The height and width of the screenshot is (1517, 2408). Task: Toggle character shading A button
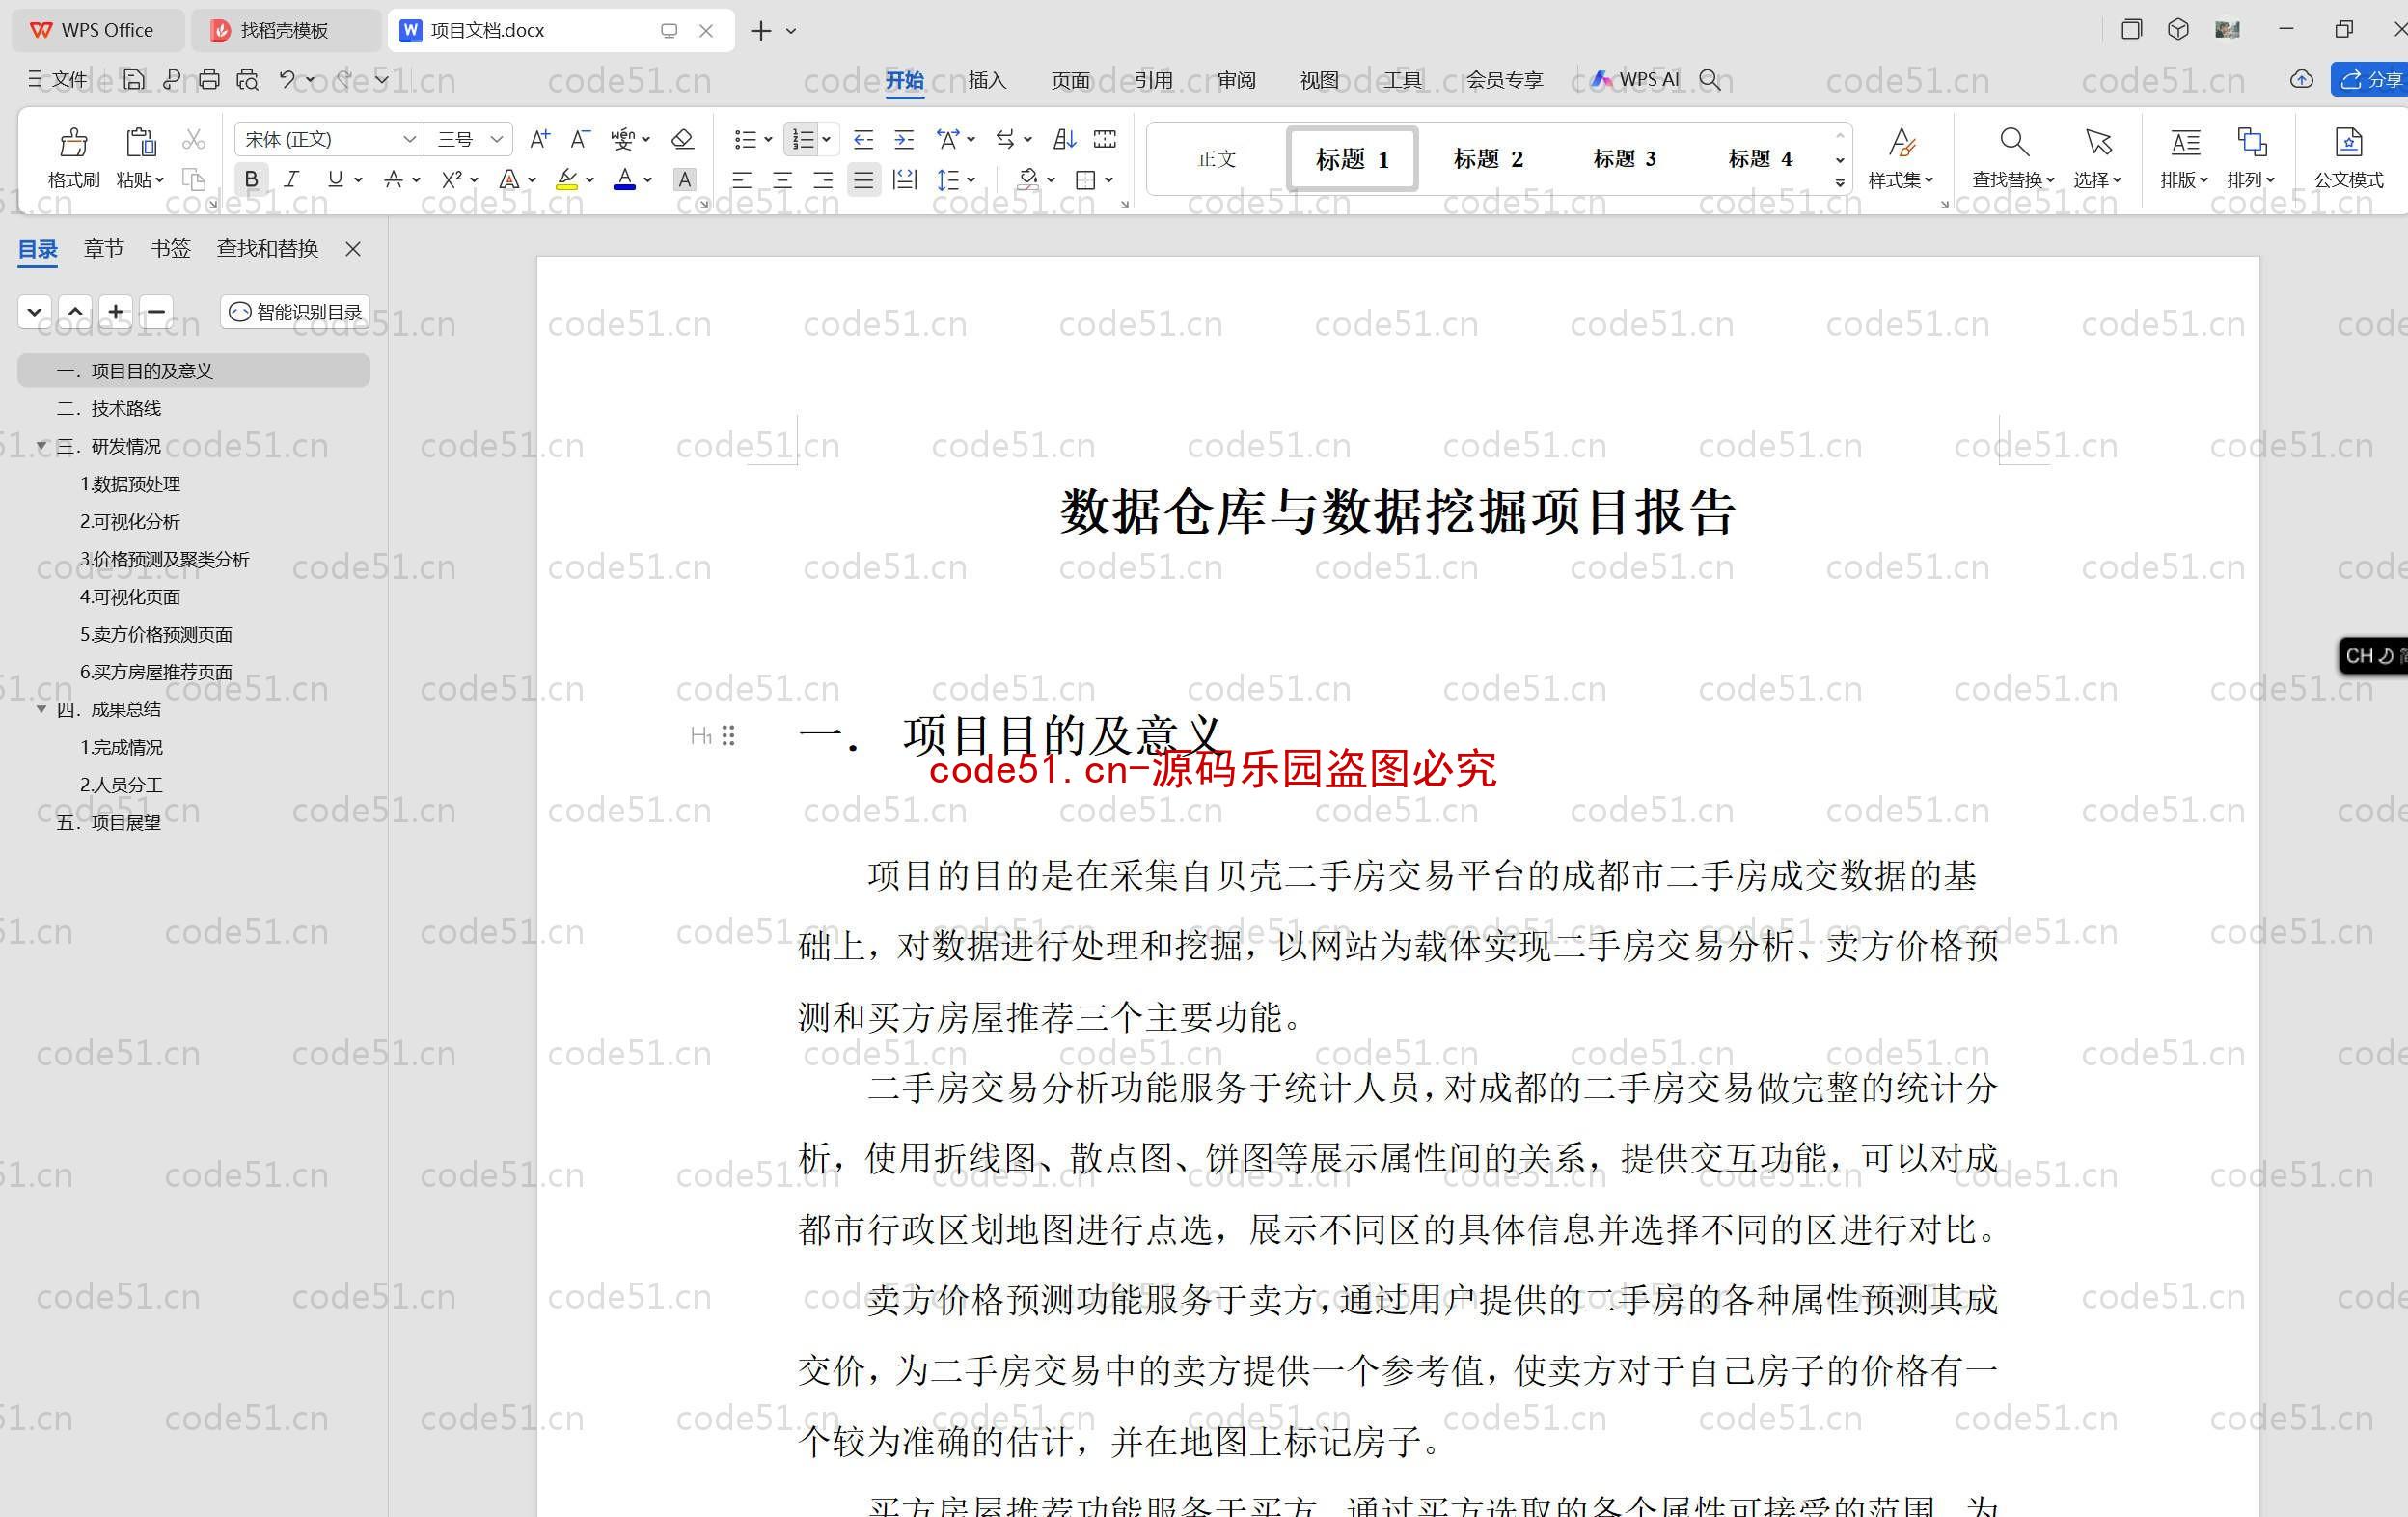pos(684,179)
